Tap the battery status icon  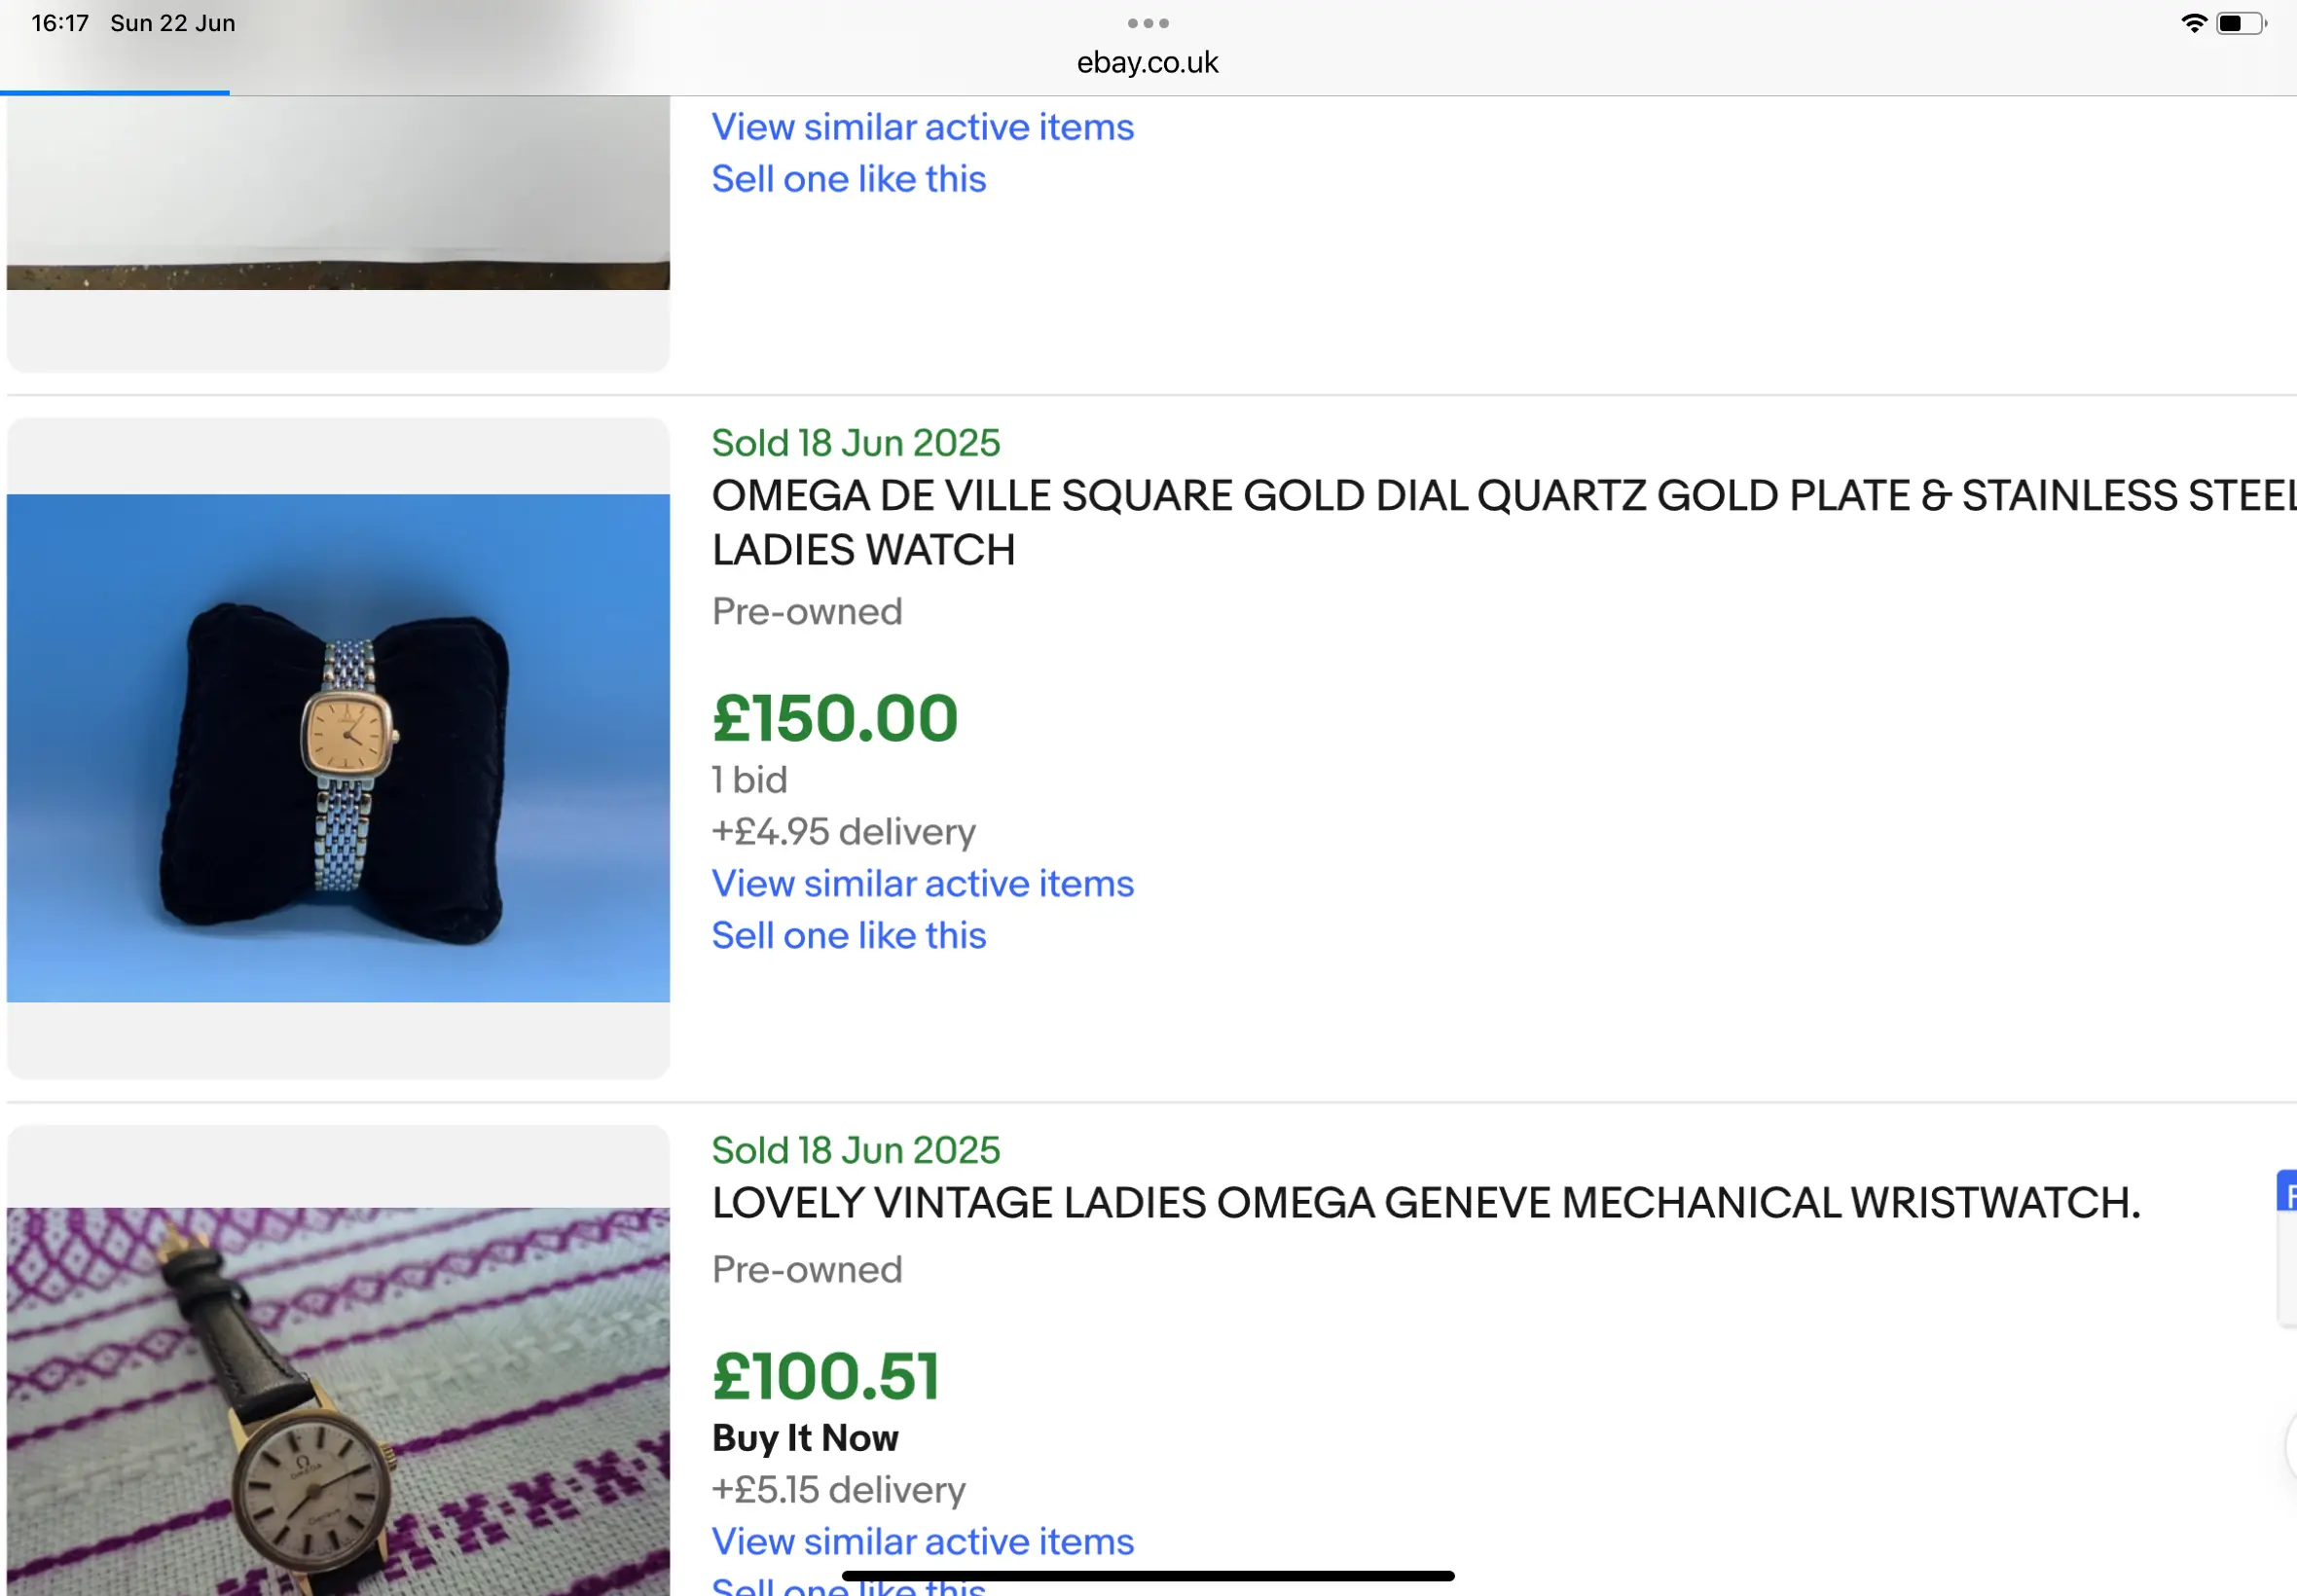(x=2241, y=23)
